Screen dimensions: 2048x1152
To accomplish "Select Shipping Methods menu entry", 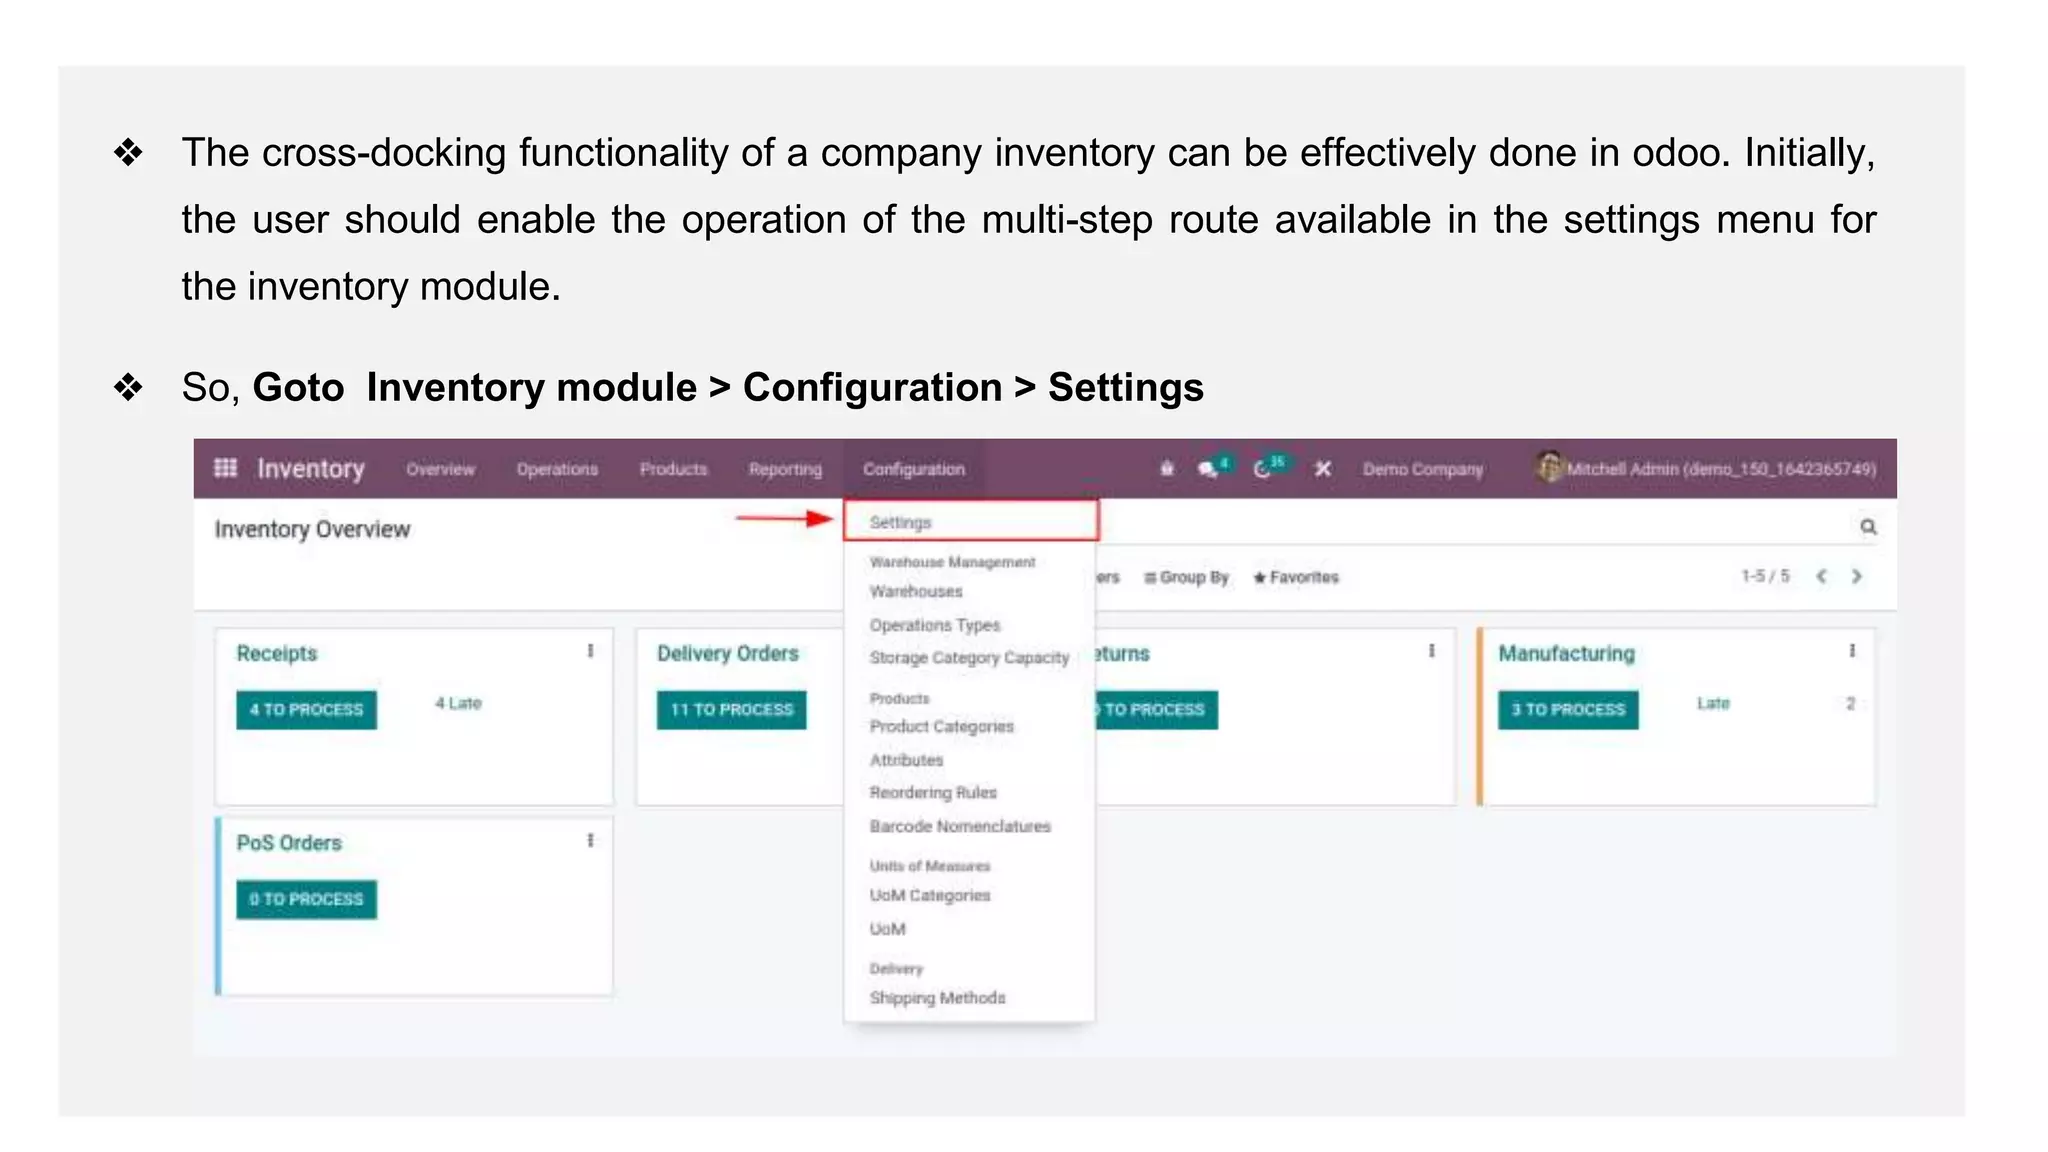I will (x=937, y=998).
